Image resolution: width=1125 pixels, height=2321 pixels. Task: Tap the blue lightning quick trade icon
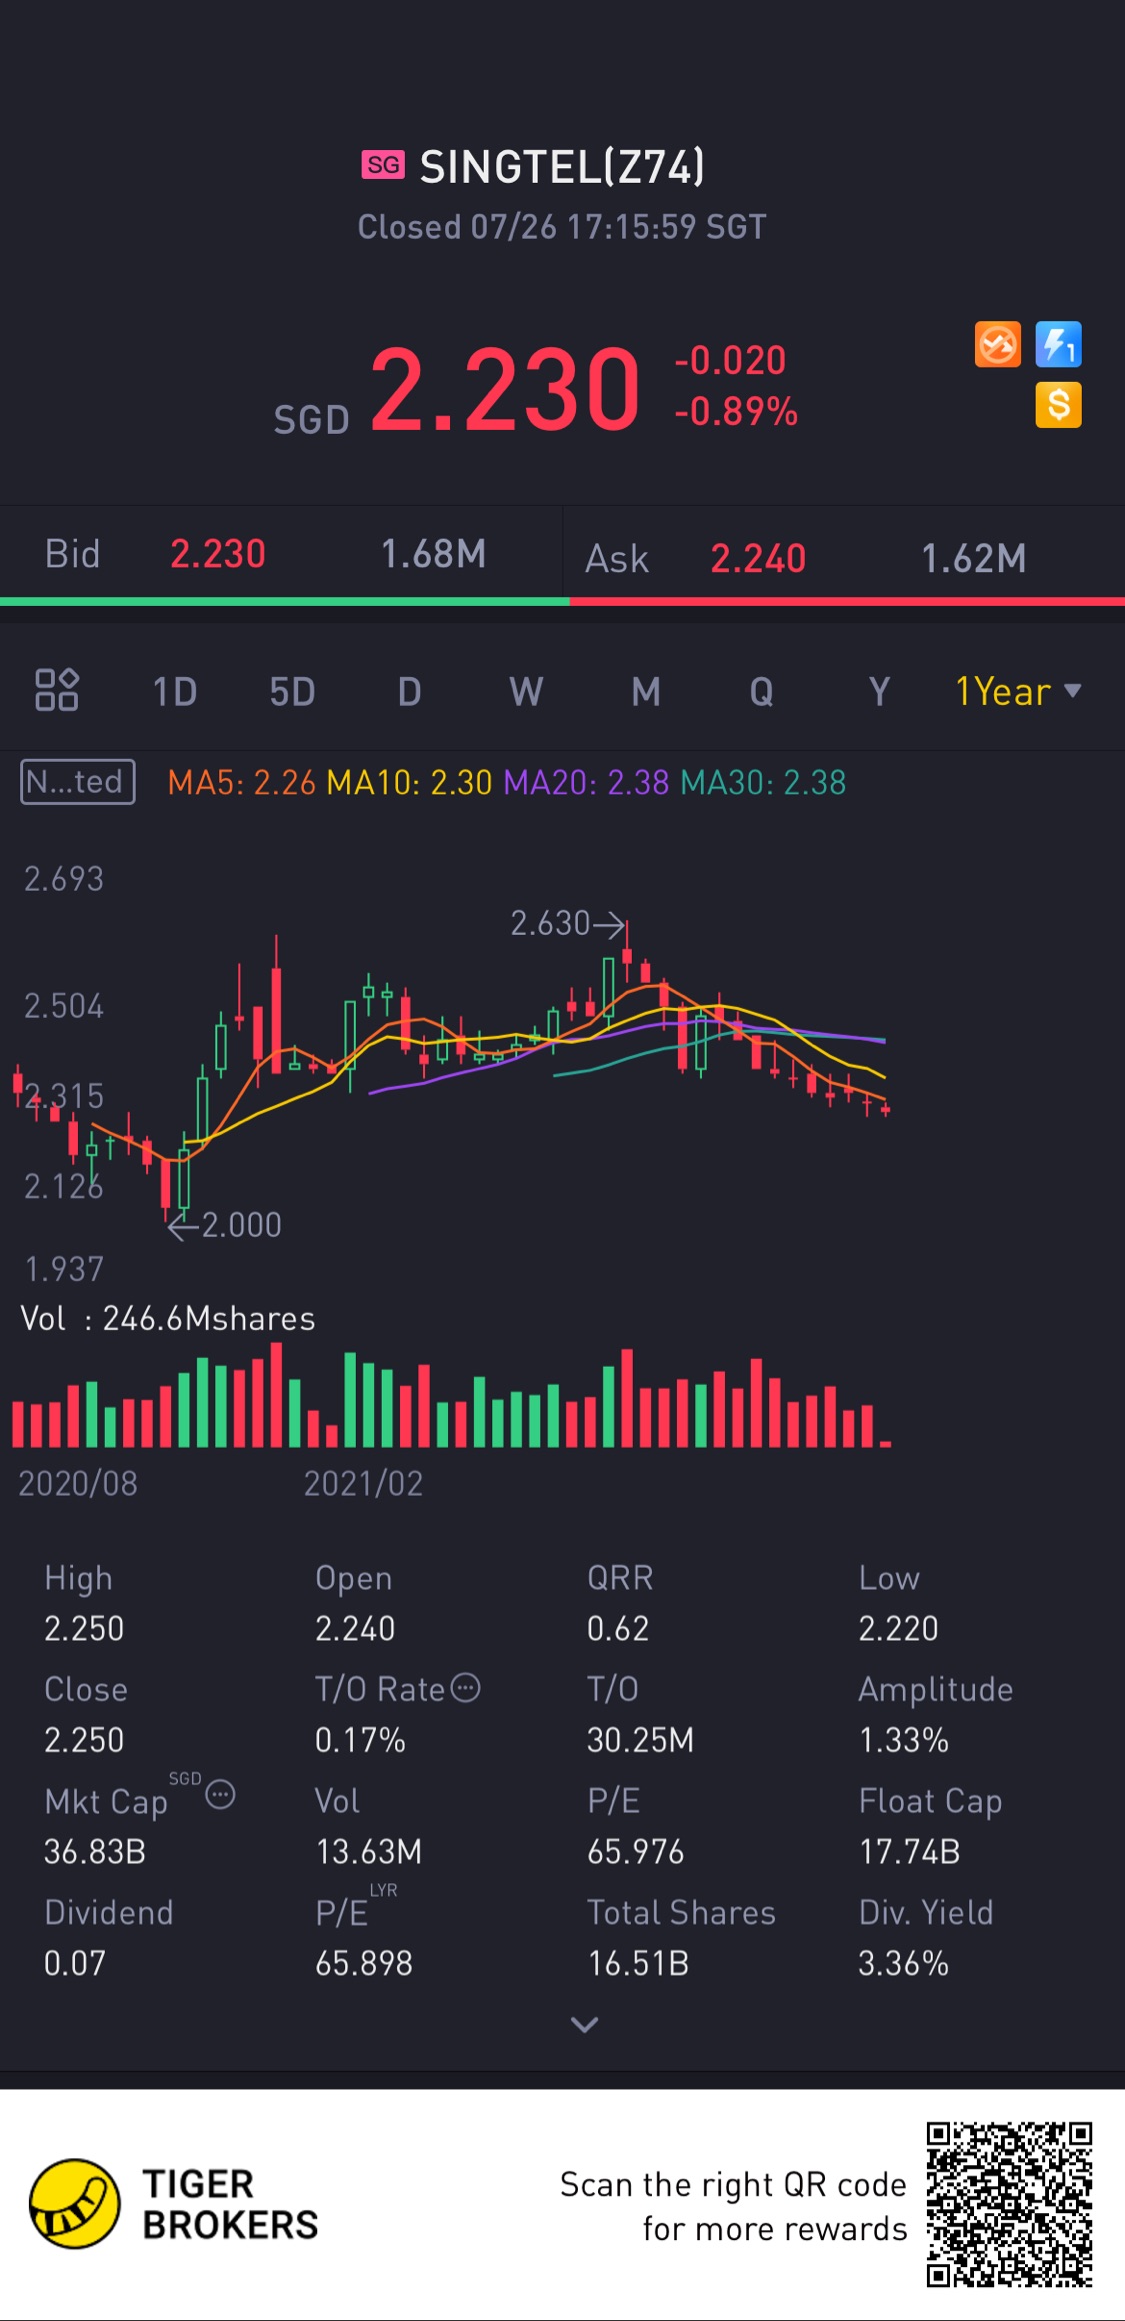click(x=1058, y=345)
